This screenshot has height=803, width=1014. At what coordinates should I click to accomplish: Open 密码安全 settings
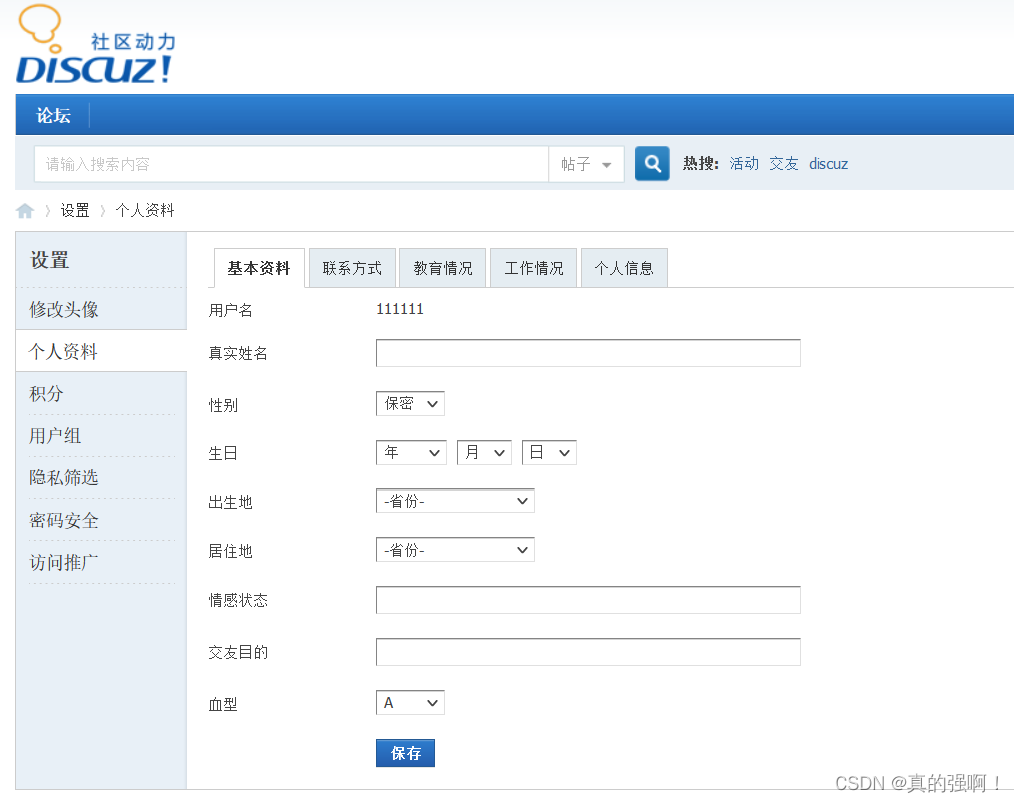pyautogui.click(x=64, y=519)
